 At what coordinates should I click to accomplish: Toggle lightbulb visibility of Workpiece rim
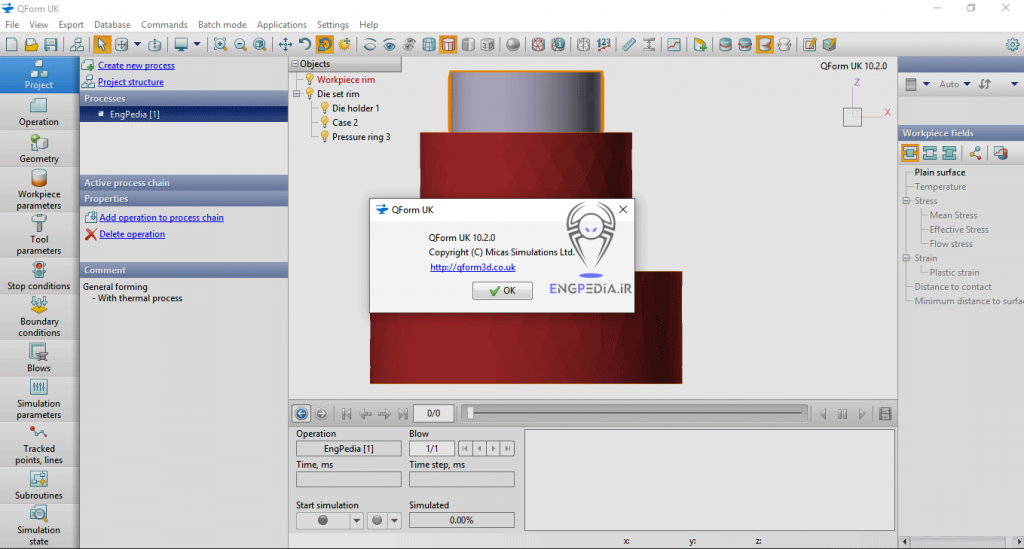[309, 79]
